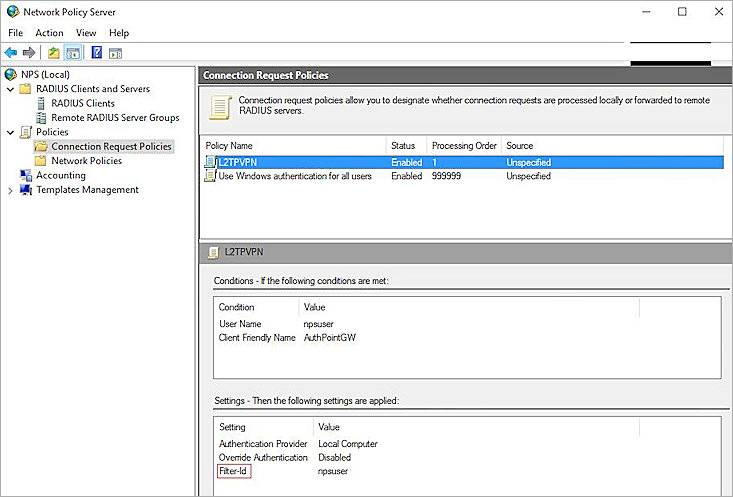Click the Network Policy Server title bar icon
The image size is (733, 497).
pyautogui.click(x=13, y=12)
